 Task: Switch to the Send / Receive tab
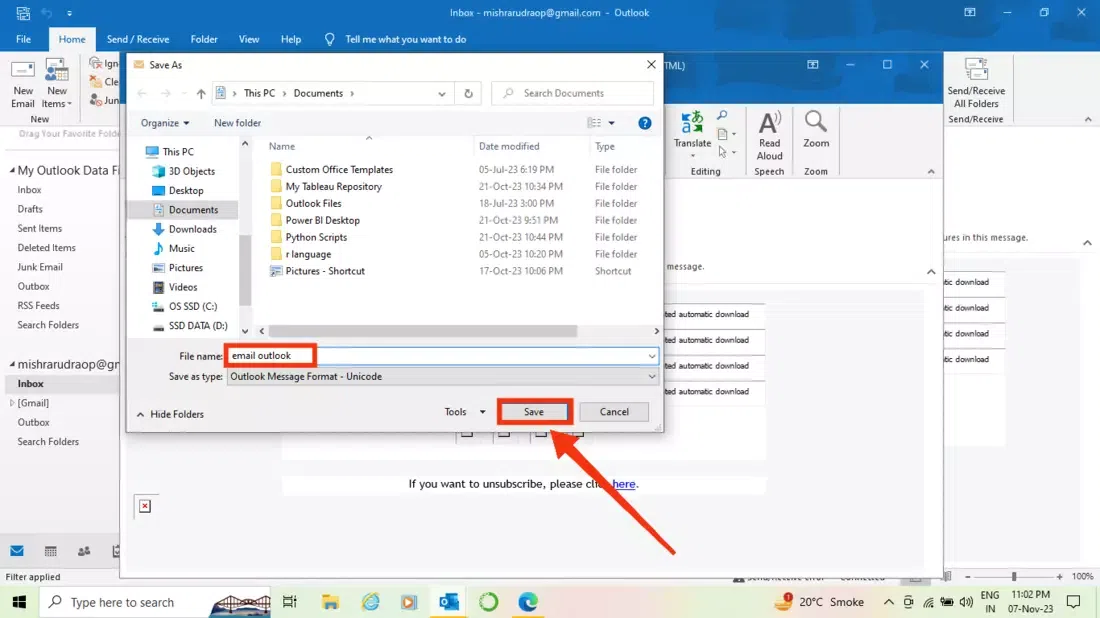click(138, 39)
